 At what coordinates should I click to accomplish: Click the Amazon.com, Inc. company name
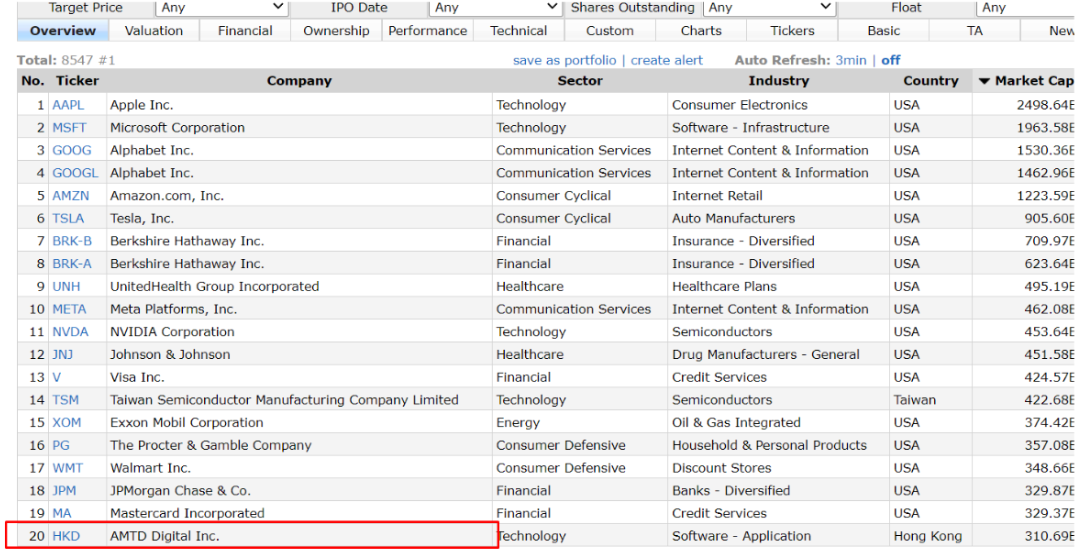[x=167, y=196]
